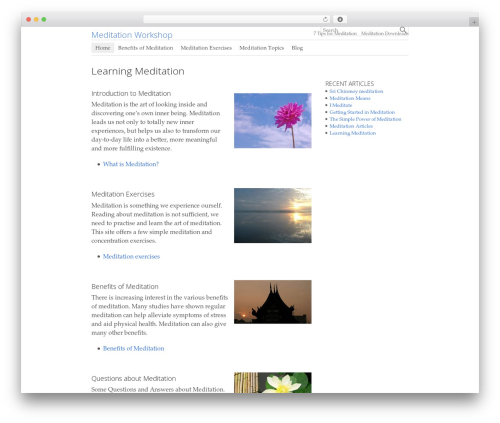This screenshot has width=500, height=423.
Task: Click the 'Benefits of Meditation' section heading
Action: tap(125, 287)
